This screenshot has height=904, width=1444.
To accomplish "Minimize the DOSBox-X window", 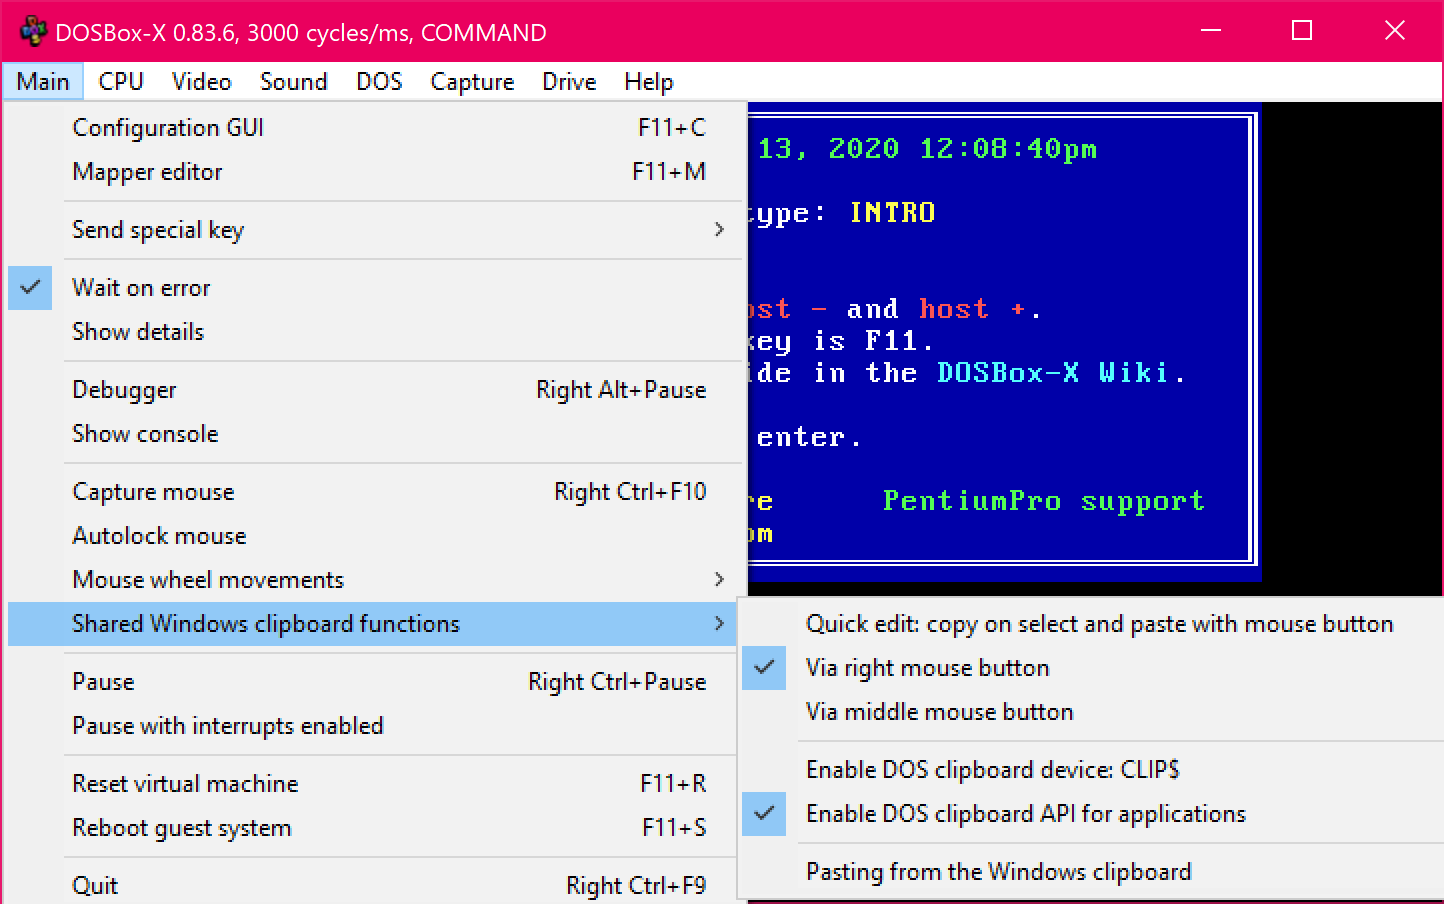I will [x=1211, y=31].
